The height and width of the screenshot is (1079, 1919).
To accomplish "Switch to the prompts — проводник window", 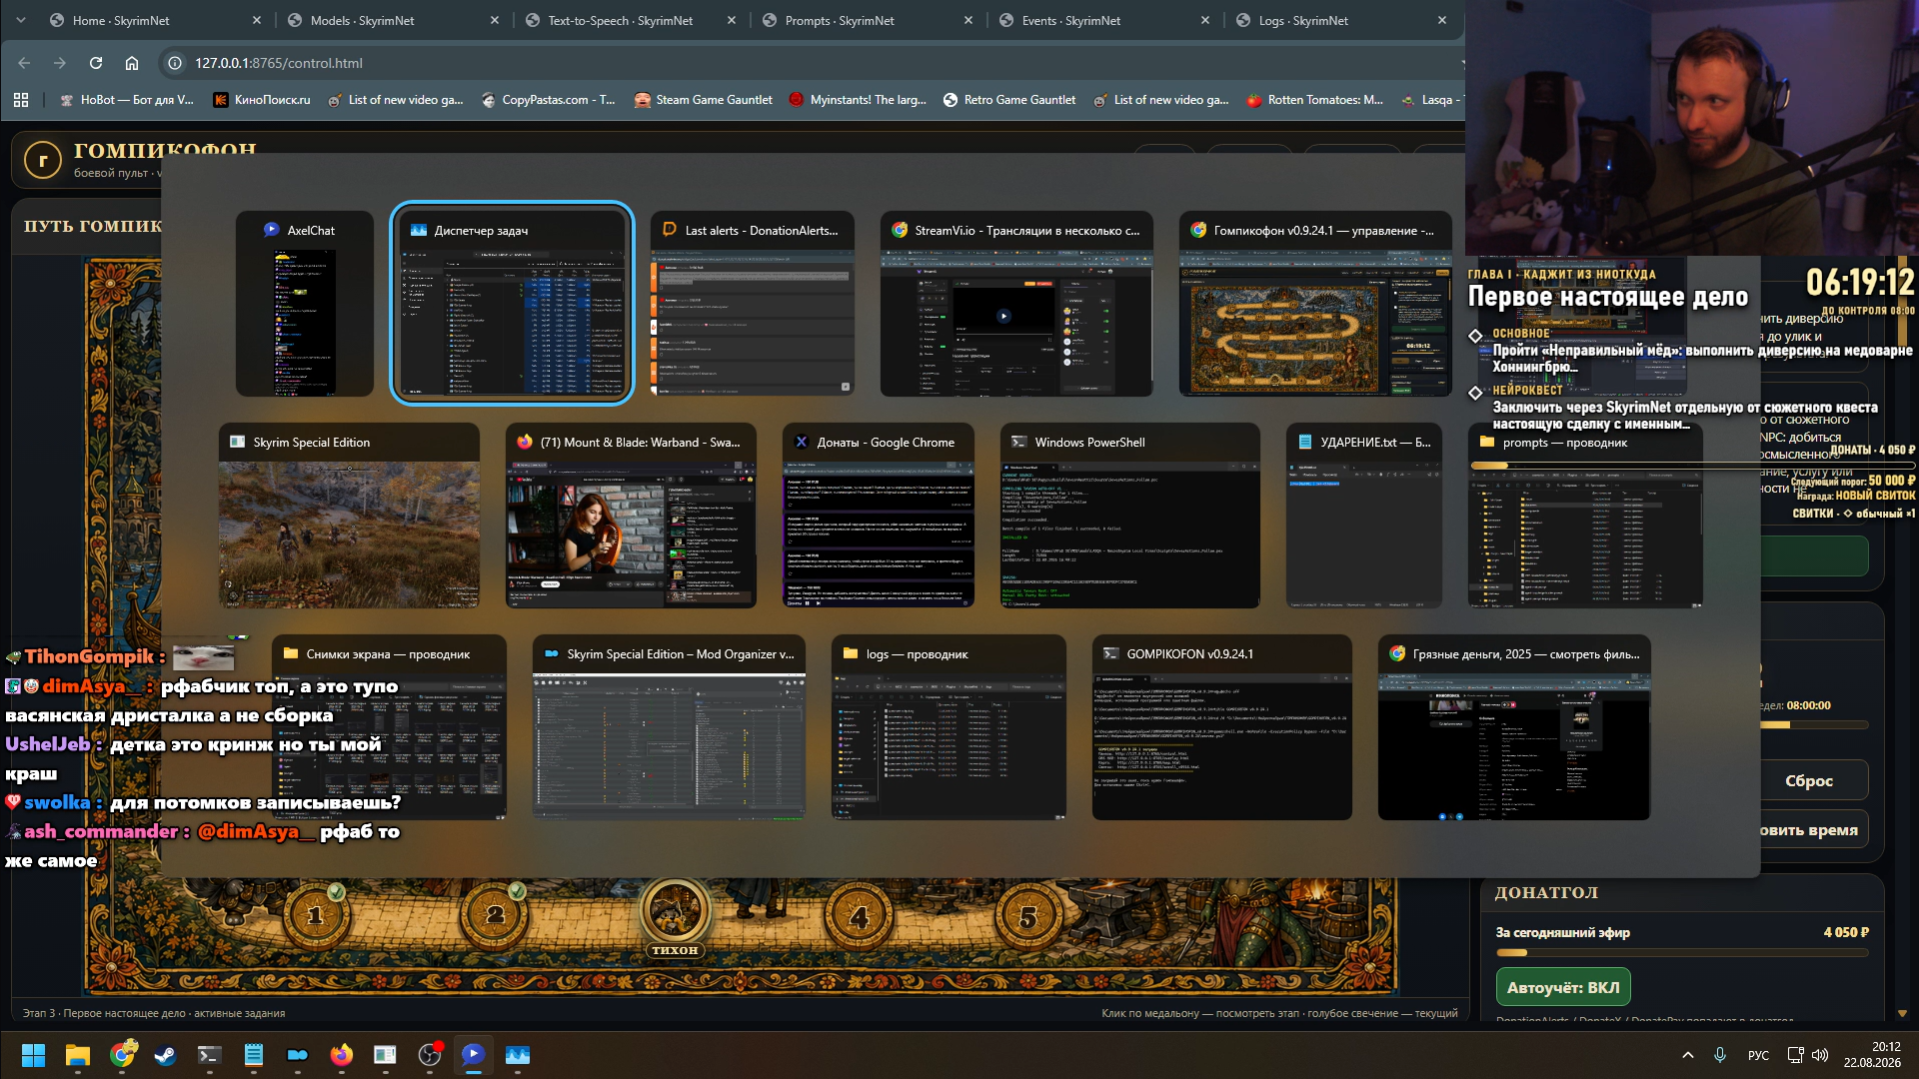I will tap(1586, 516).
